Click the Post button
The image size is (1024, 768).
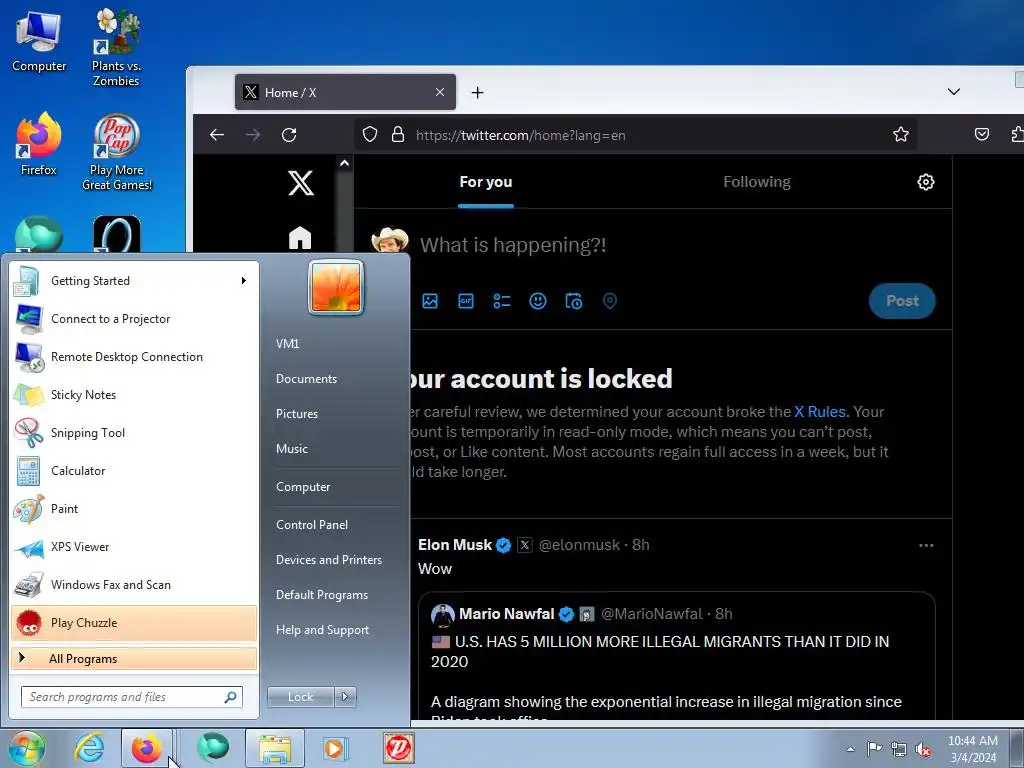click(x=902, y=301)
